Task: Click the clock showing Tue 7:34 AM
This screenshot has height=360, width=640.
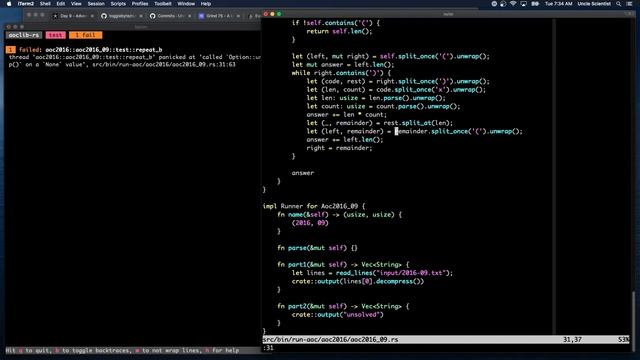Action: coord(558,4)
